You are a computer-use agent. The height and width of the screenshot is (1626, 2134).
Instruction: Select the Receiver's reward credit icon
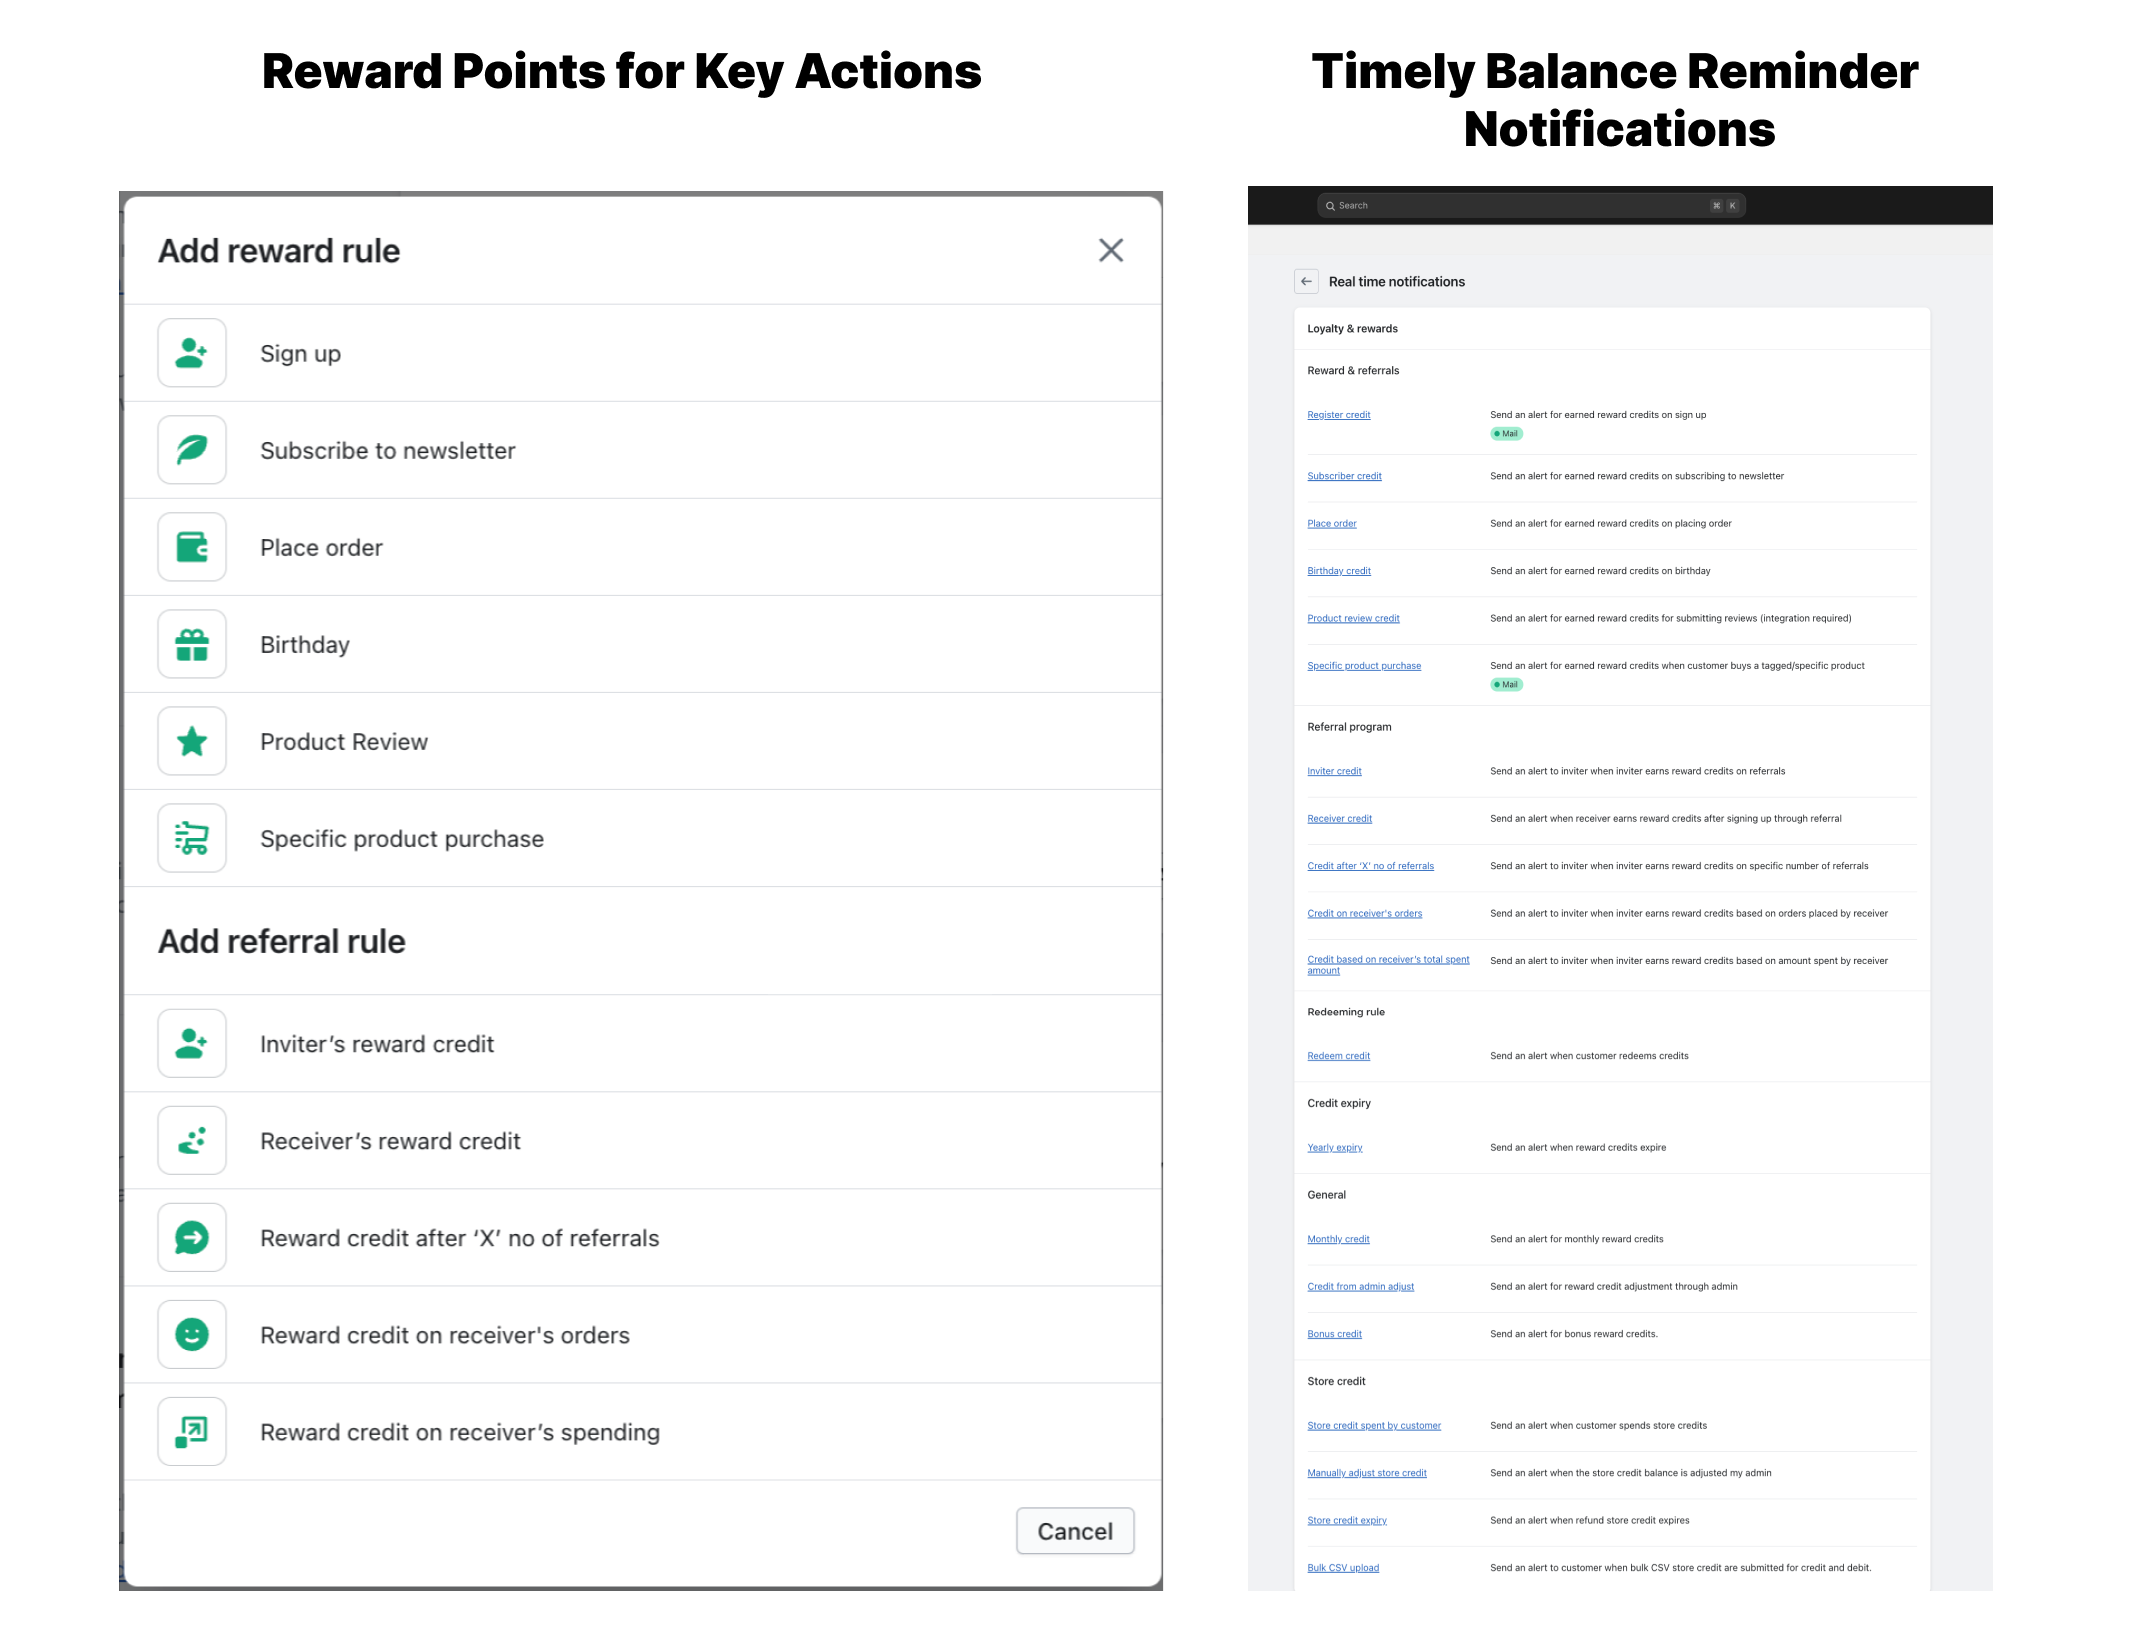pos(192,1140)
